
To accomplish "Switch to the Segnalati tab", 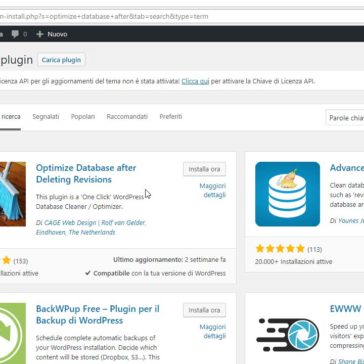I will tap(46, 117).
